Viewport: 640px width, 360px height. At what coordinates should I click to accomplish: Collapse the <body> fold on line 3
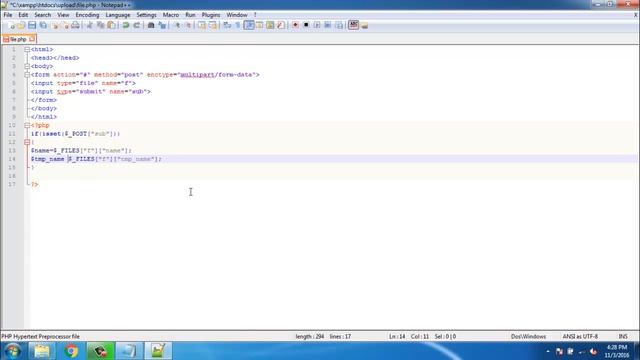[27, 66]
